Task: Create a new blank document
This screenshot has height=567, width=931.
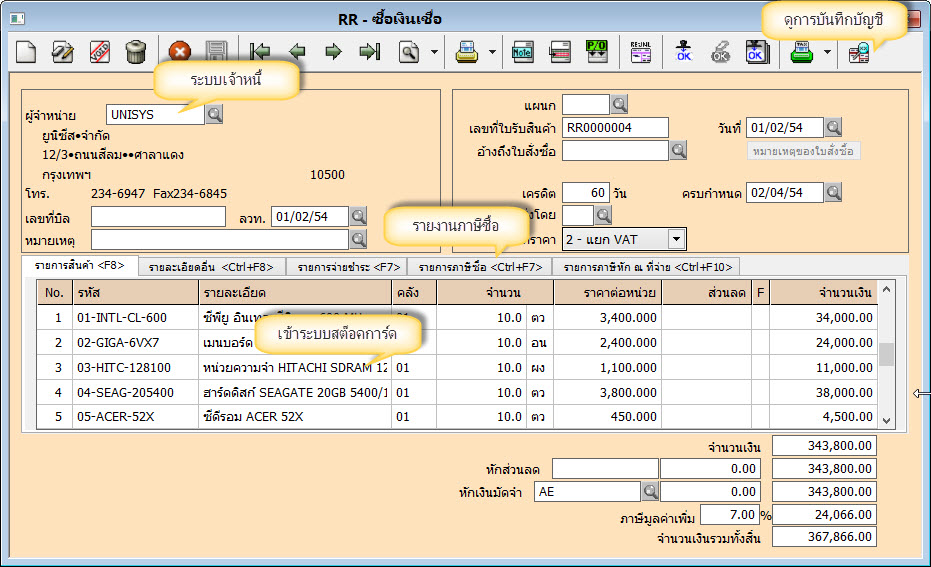Action: point(26,52)
